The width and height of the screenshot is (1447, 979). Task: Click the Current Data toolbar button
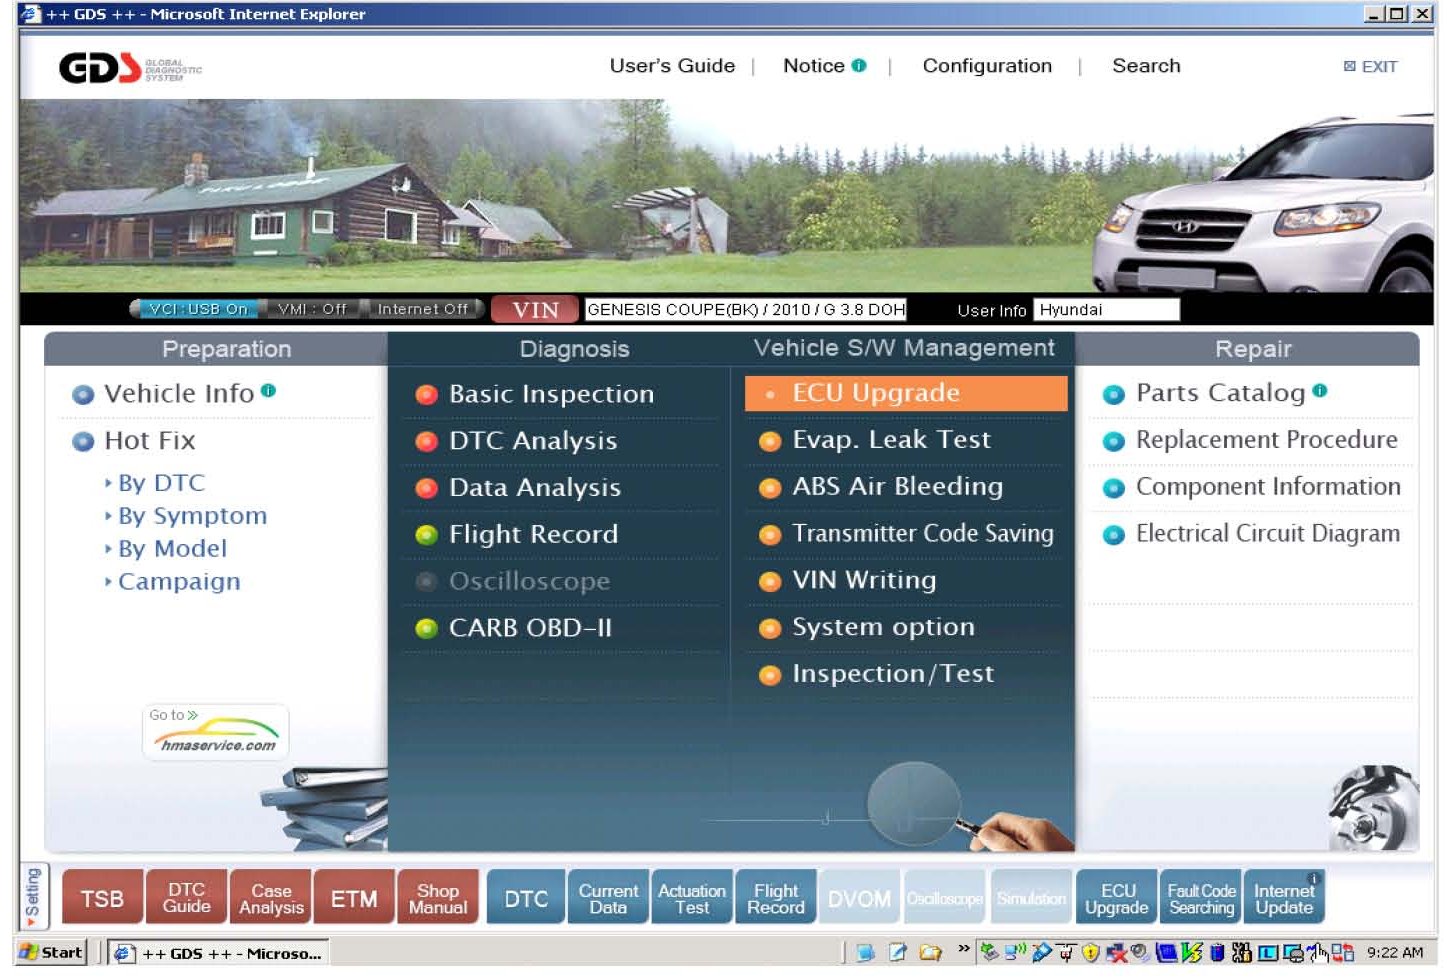(607, 898)
